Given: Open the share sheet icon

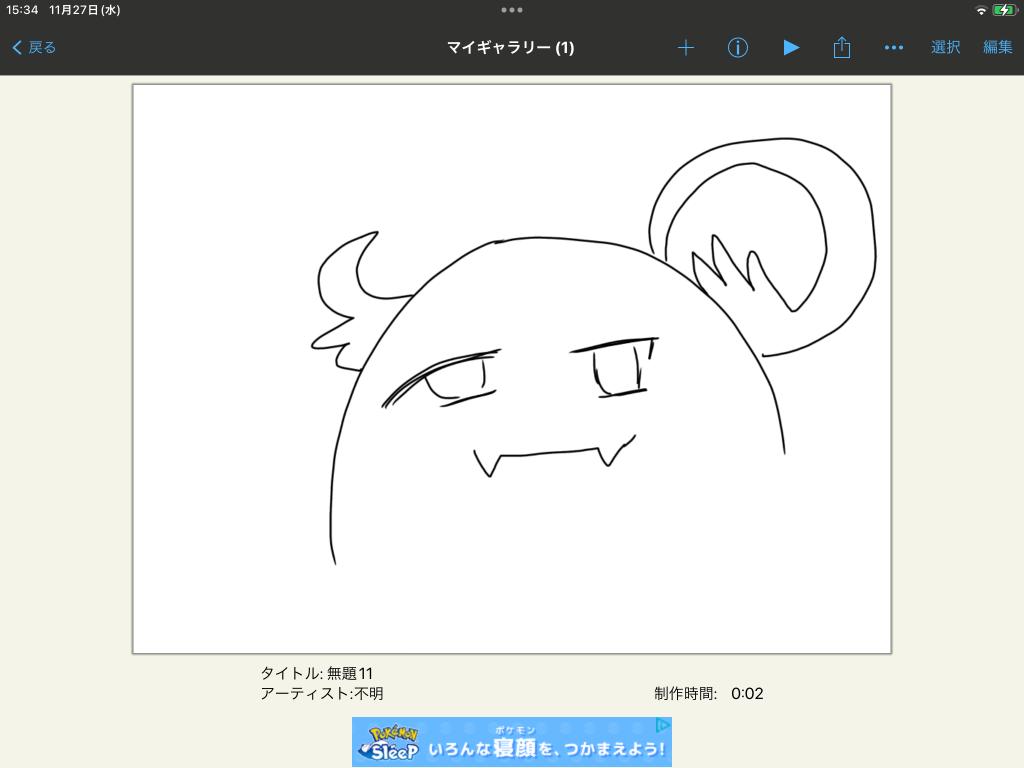Looking at the screenshot, I should pos(842,47).
